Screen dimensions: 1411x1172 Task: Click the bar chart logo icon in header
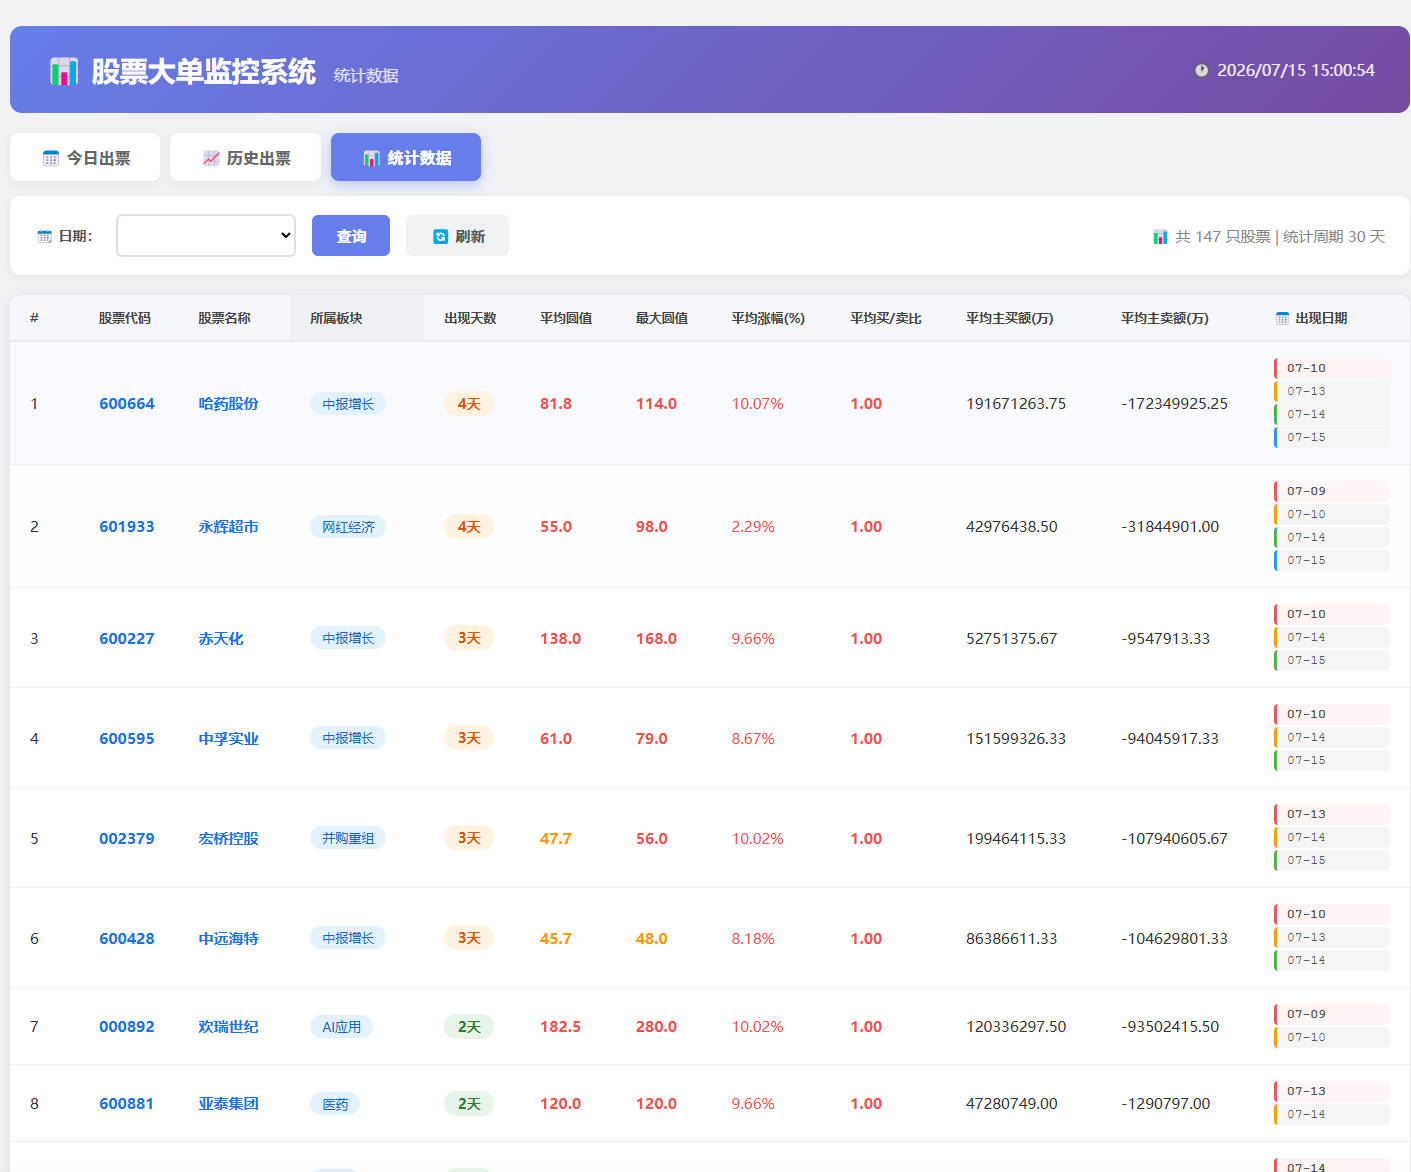pyautogui.click(x=63, y=71)
